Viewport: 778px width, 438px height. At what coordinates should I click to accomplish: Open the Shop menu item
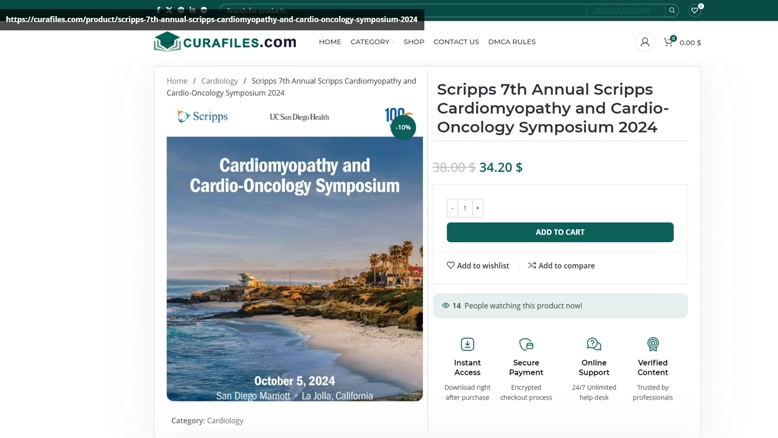(414, 42)
